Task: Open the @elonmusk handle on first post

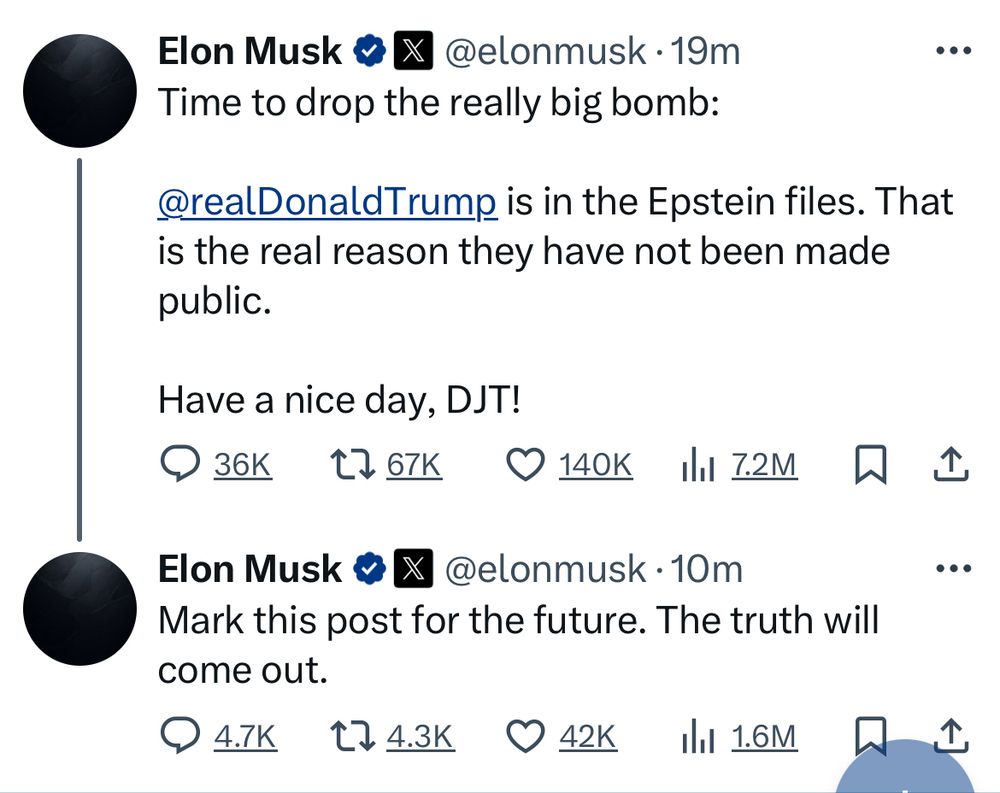Action: (545, 52)
